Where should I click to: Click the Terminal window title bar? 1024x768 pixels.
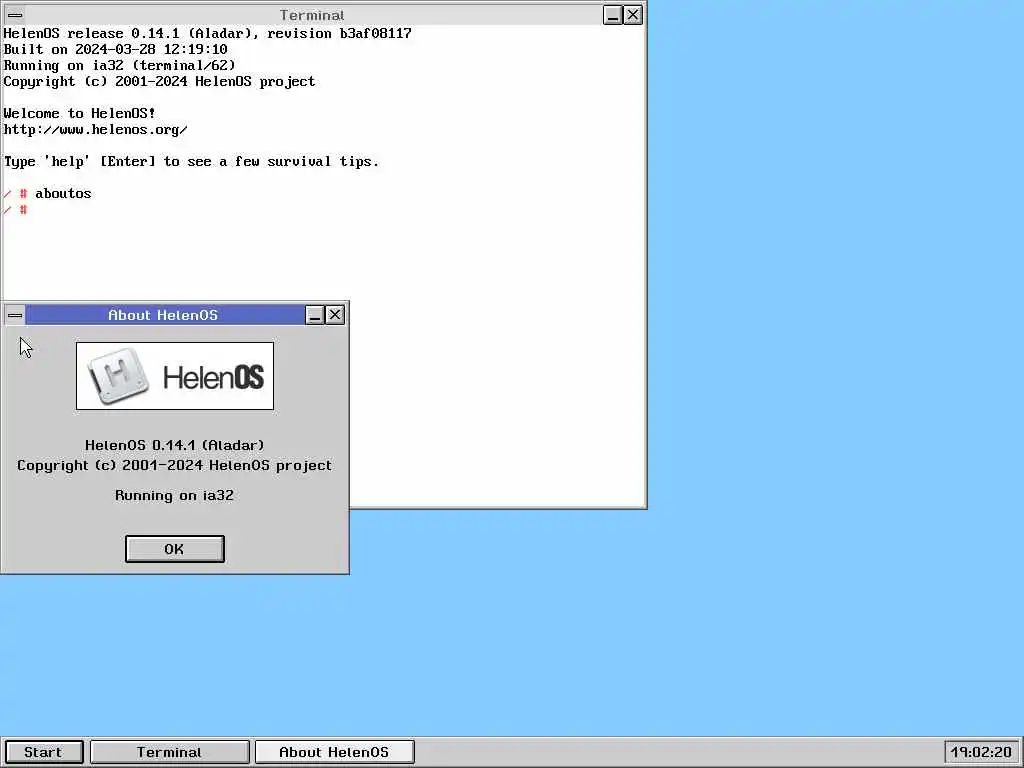(x=312, y=15)
